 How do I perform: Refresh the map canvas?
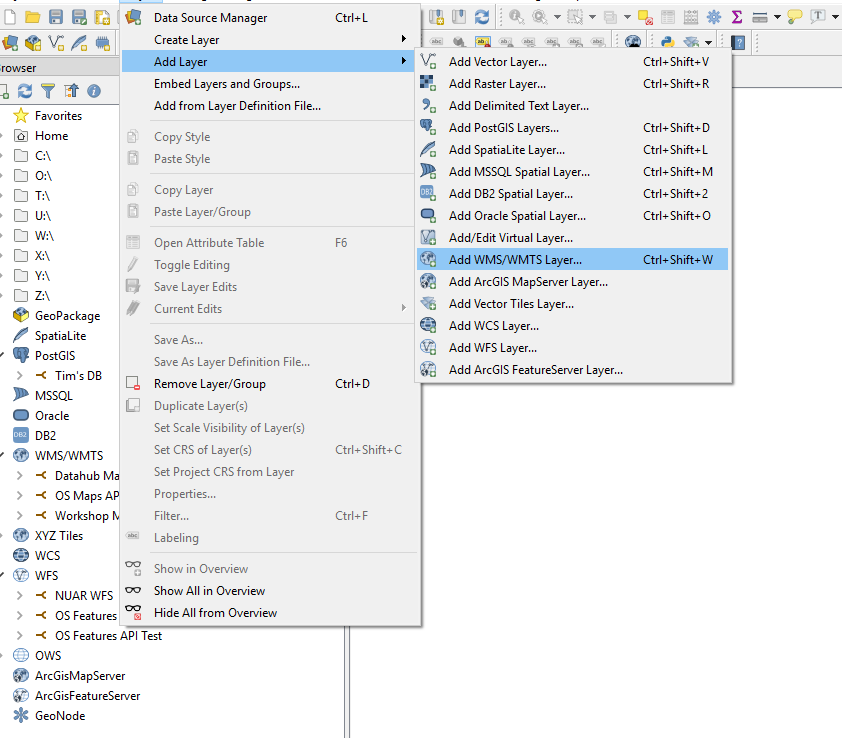(482, 16)
